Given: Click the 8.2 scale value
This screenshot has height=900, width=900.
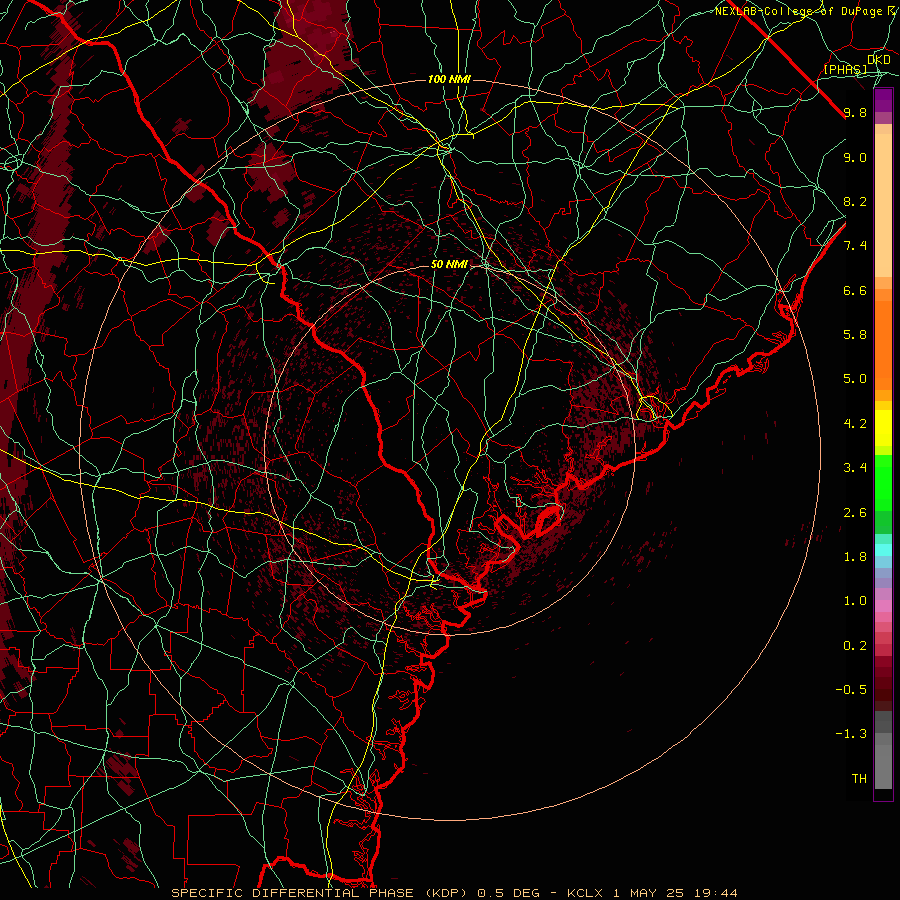Looking at the screenshot, I should 855,201.
